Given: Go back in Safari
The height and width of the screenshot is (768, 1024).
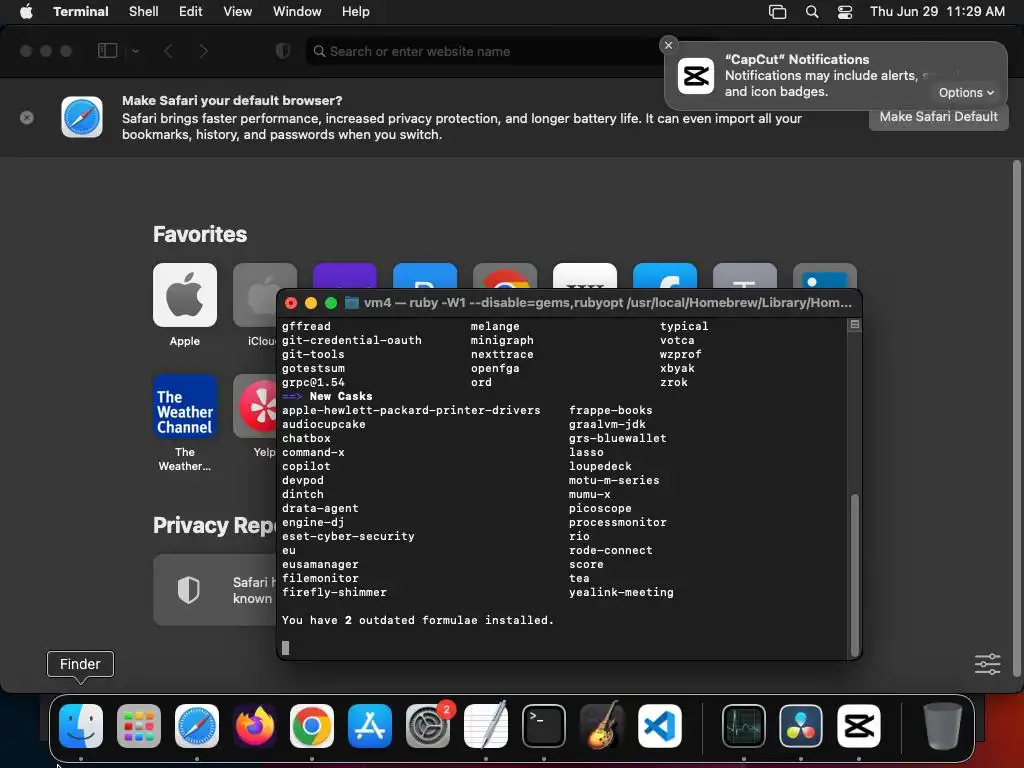Looking at the screenshot, I should 168,51.
